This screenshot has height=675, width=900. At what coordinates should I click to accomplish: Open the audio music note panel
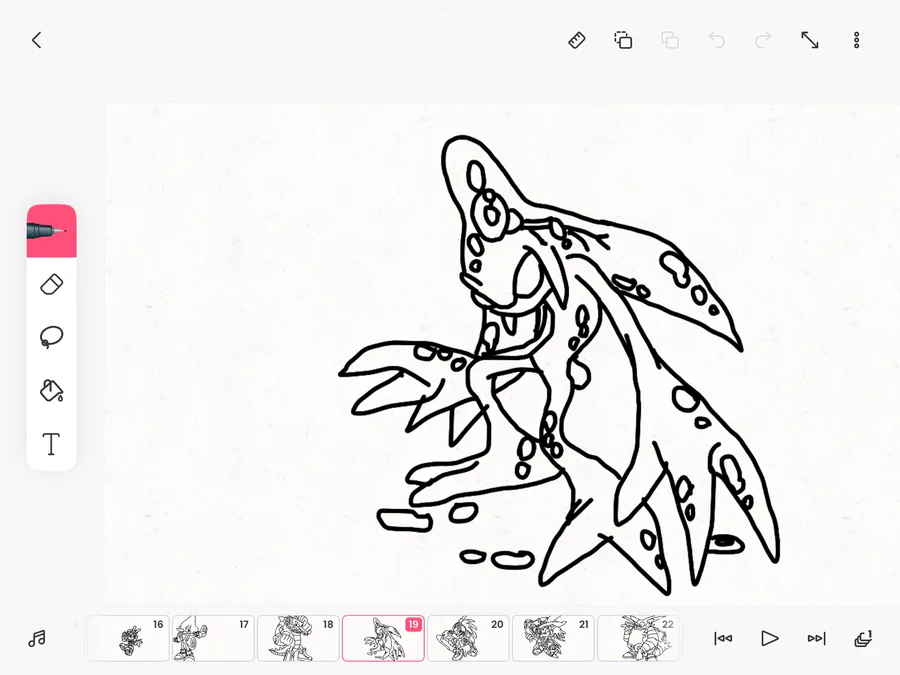pyautogui.click(x=37, y=638)
